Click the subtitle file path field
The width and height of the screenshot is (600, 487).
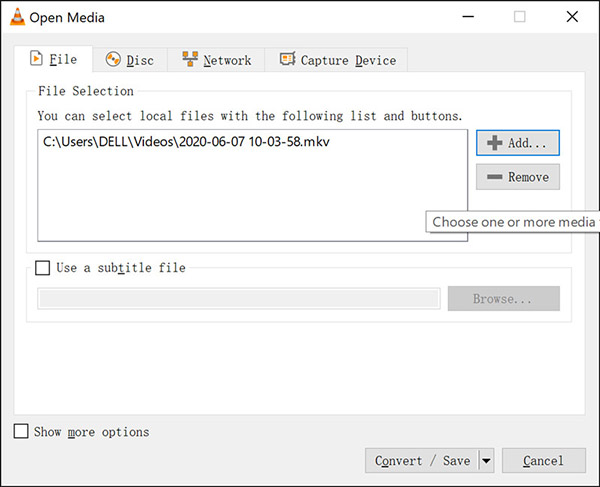coord(239,298)
